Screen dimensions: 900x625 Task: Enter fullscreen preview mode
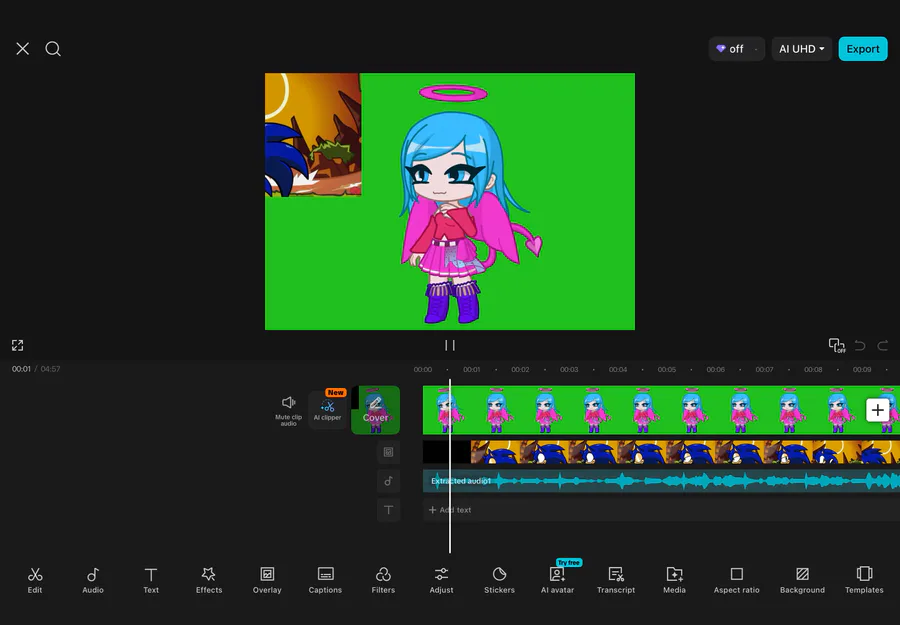pos(17,345)
